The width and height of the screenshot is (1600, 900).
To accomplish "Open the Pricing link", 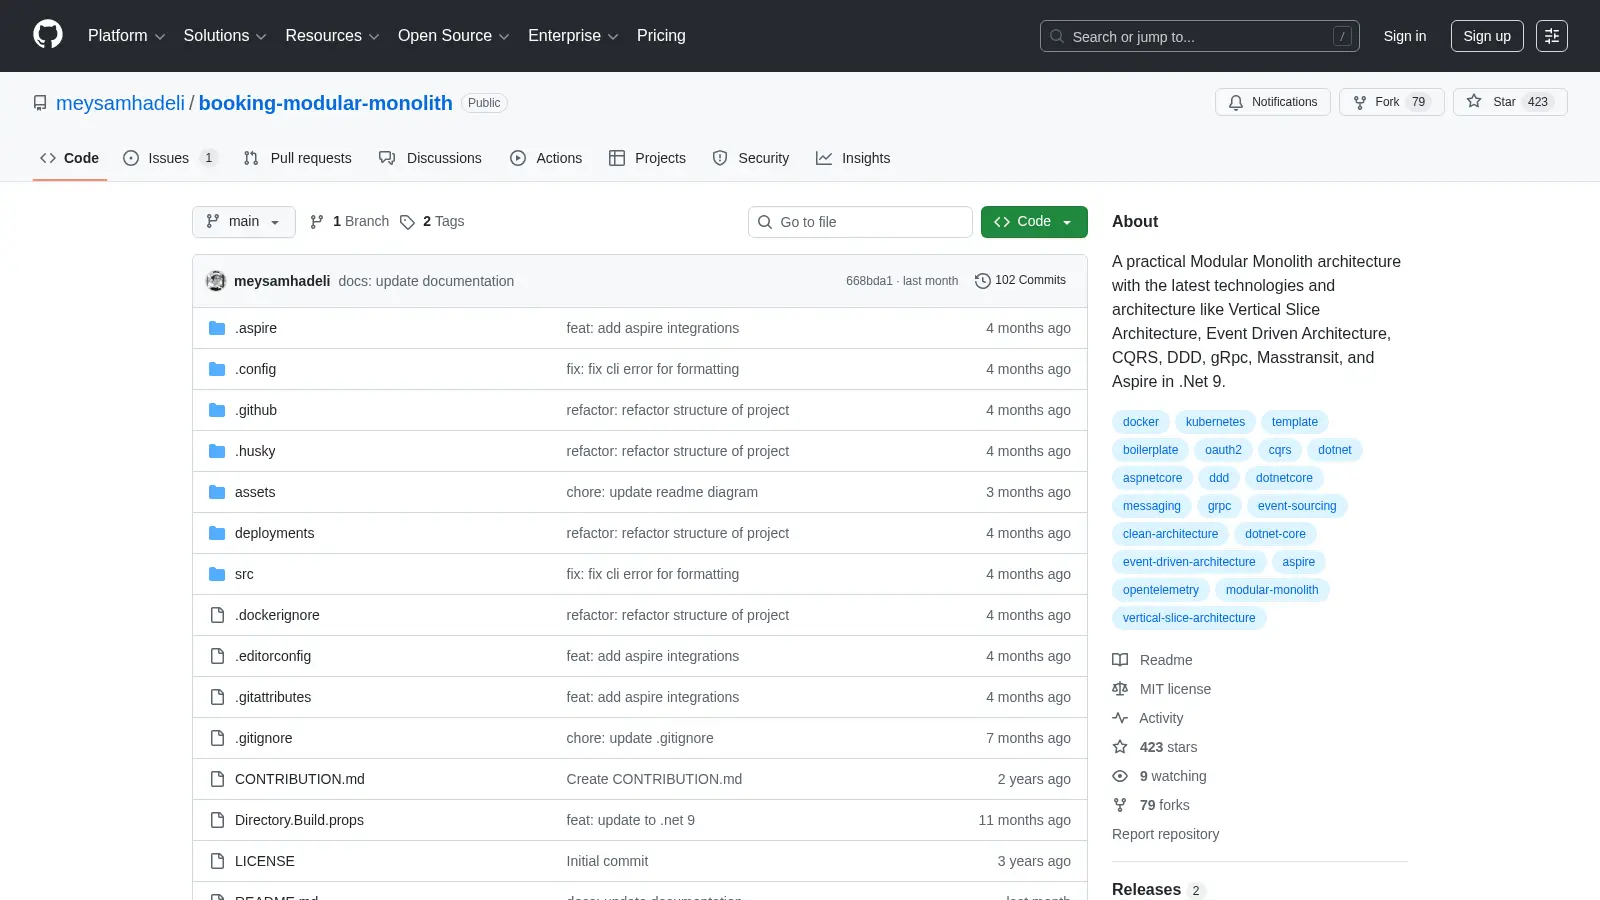I will click(x=661, y=35).
